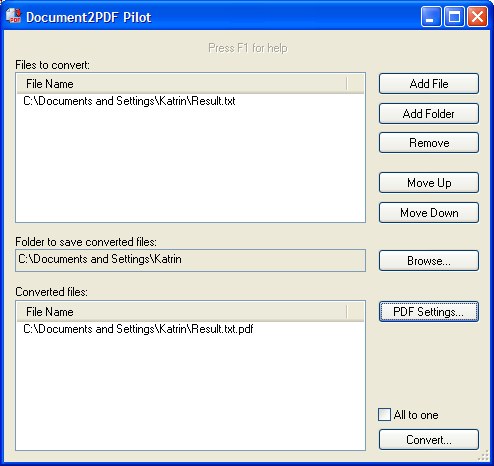Screen dimensions: 494x466
Task: Click the Document2PDF Pilot title bar icon
Action: [x=14, y=16]
